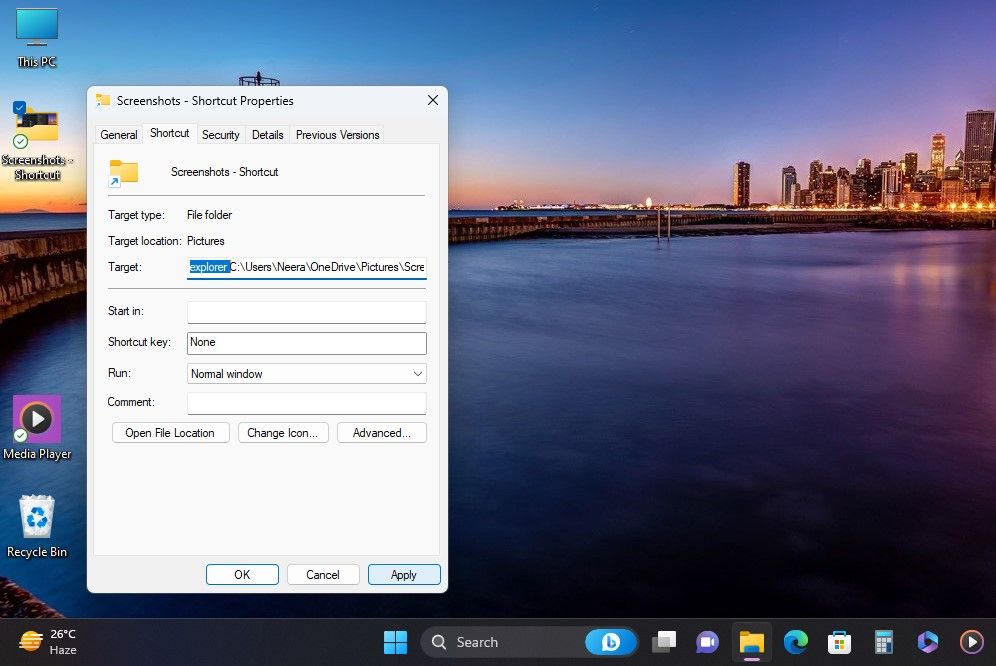Viewport: 996px width, 666px height.
Task: Click Open File Location
Action: [x=170, y=432]
